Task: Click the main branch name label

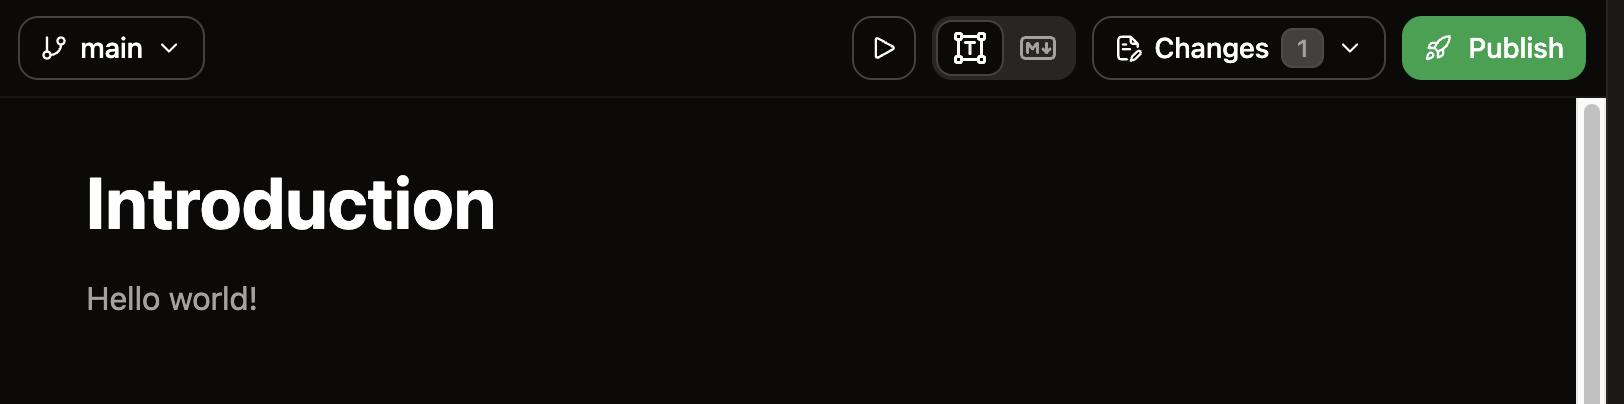Action: [111, 48]
